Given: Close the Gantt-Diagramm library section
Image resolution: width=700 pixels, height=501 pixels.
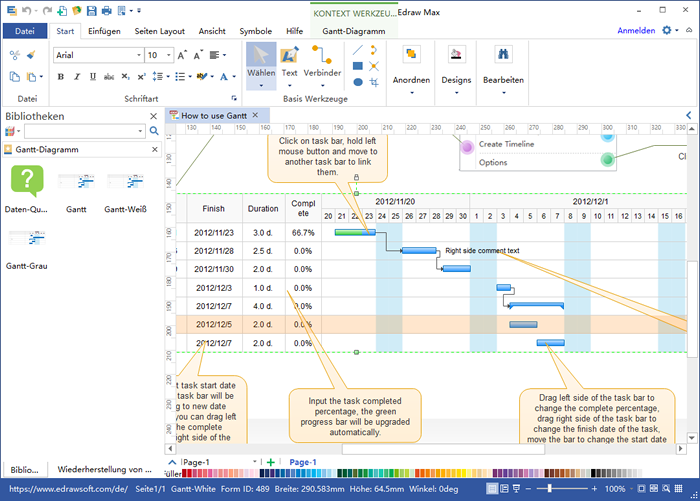Looking at the screenshot, I should (x=154, y=149).
